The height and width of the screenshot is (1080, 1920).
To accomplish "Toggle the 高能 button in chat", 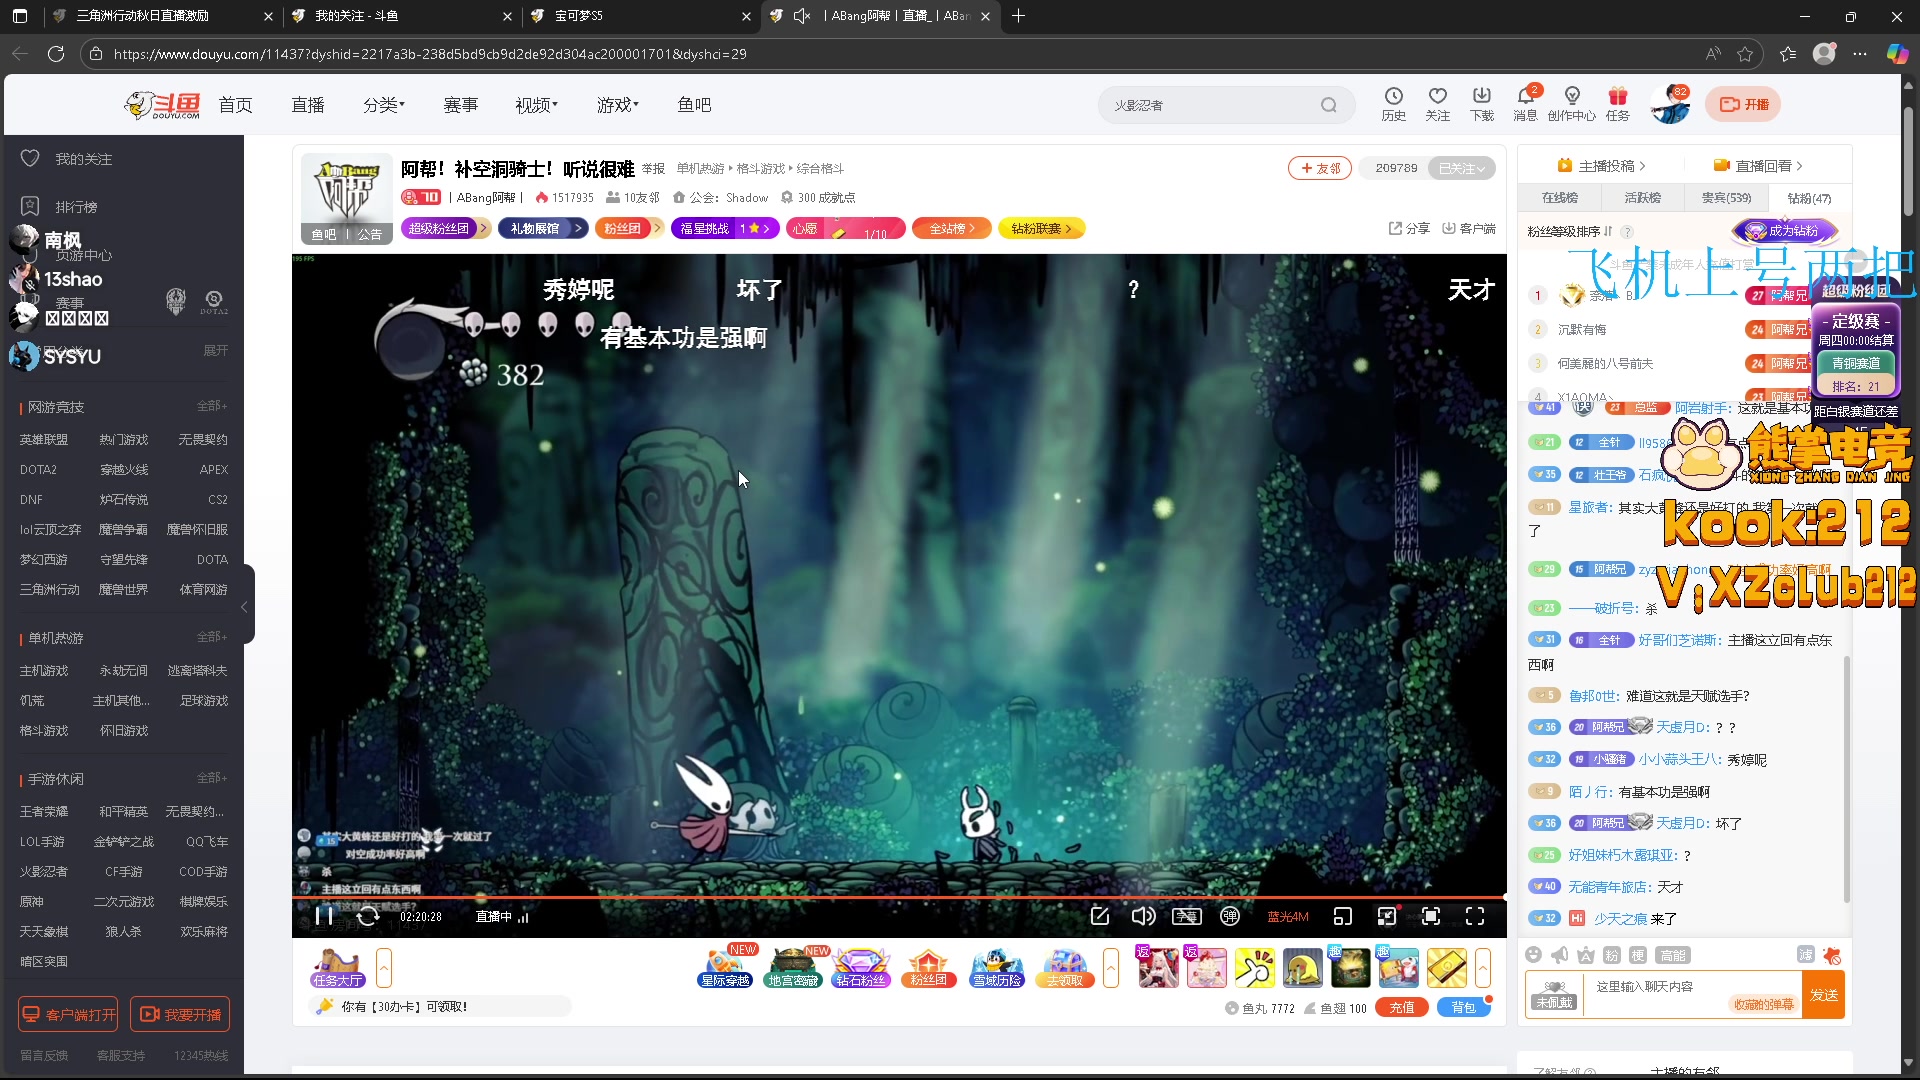I will click(x=1673, y=955).
